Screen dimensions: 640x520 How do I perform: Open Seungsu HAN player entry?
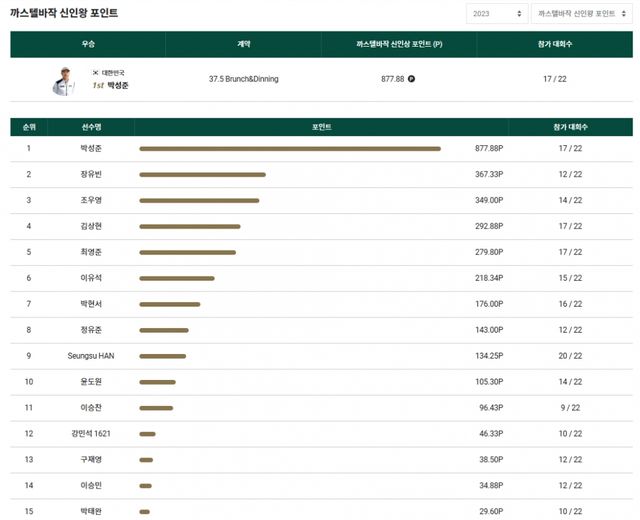coord(91,356)
